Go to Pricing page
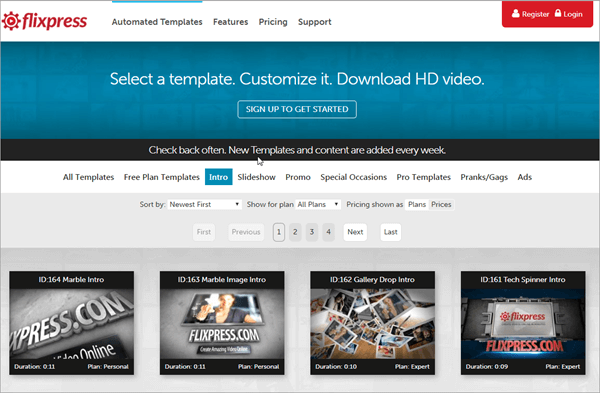The height and width of the screenshot is (393, 600). point(273,22)
